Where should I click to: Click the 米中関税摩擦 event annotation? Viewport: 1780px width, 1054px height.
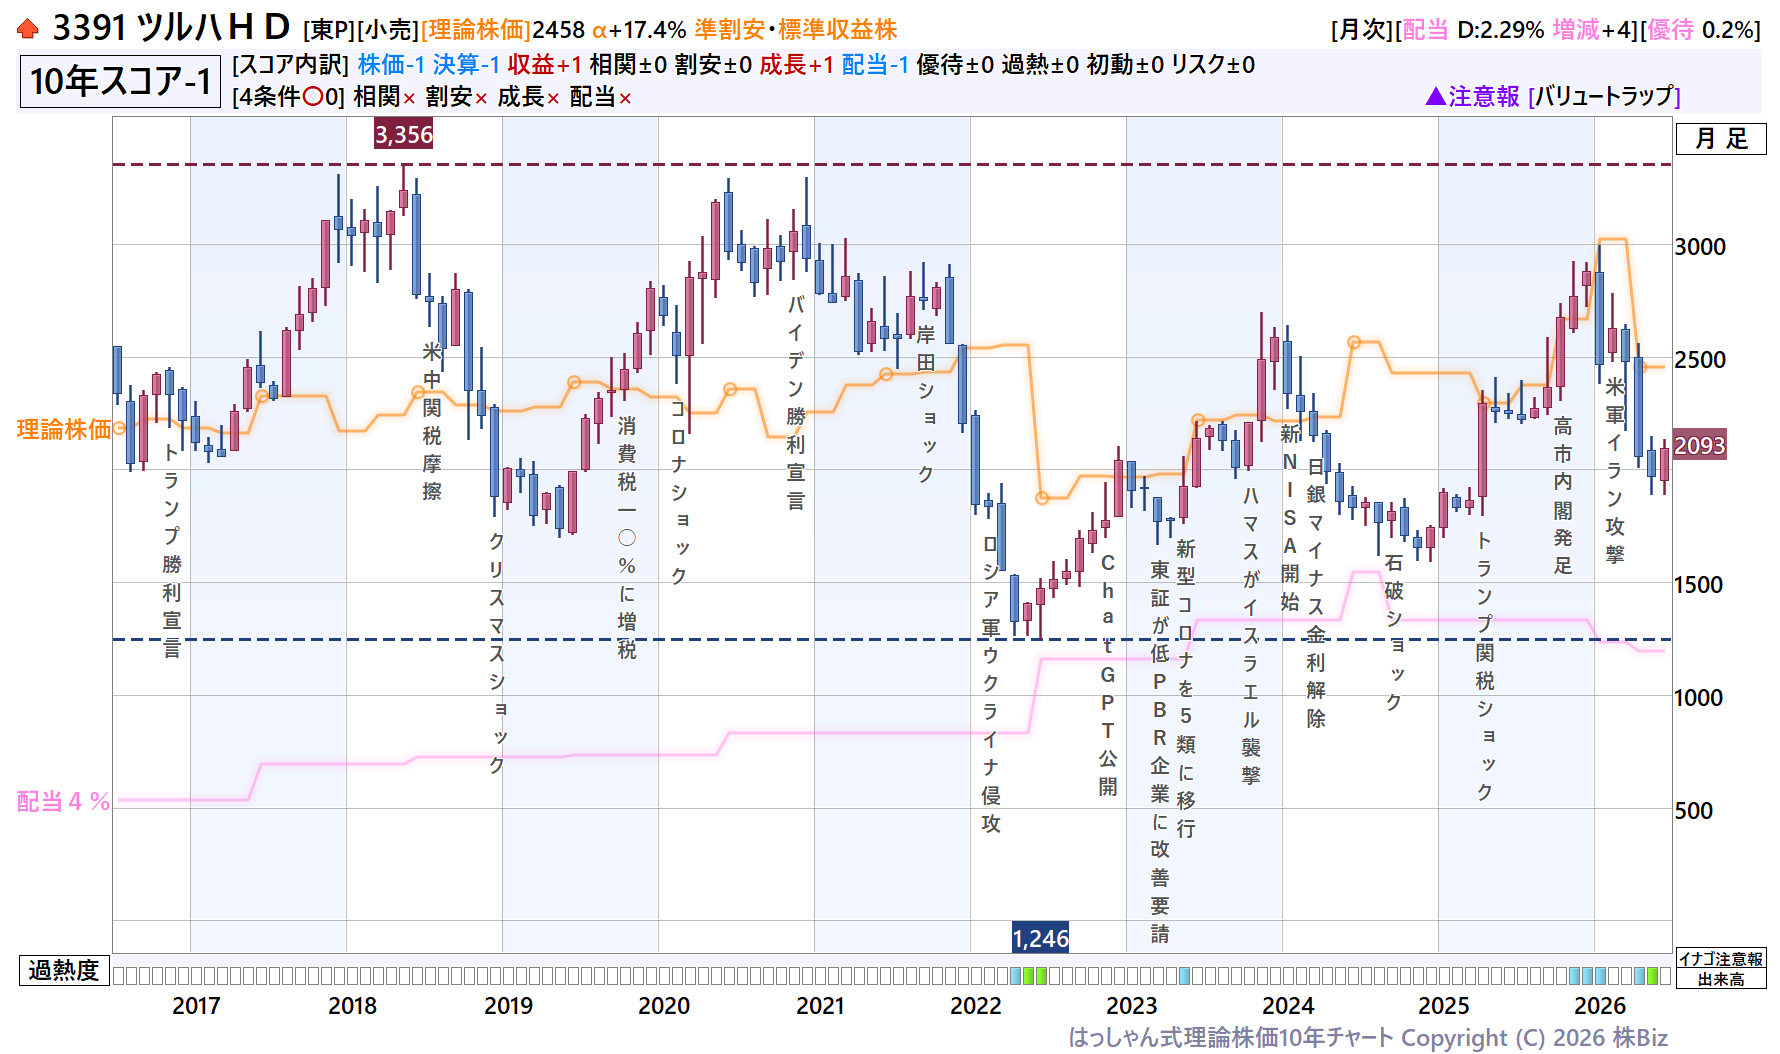click(x=432, y=421)
